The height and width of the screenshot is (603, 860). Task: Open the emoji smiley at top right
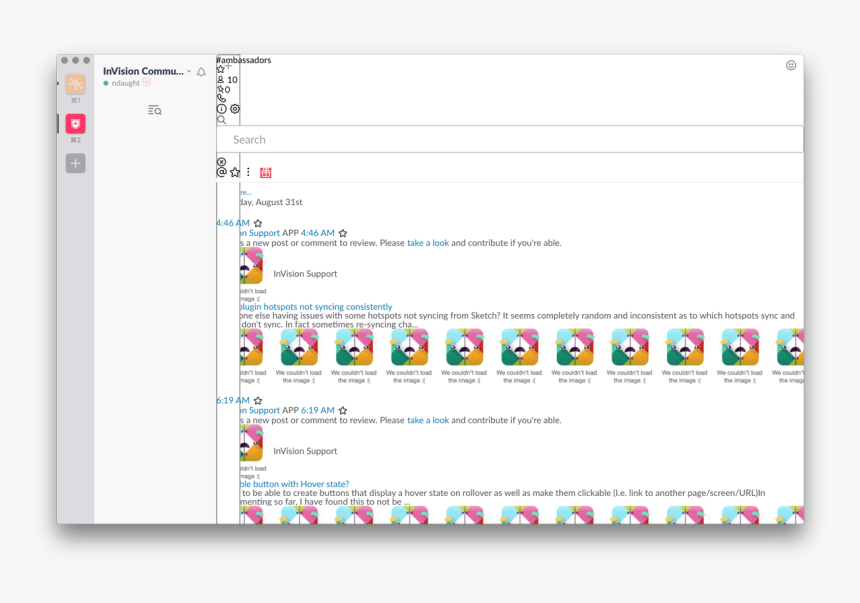[x=791, y=65]
